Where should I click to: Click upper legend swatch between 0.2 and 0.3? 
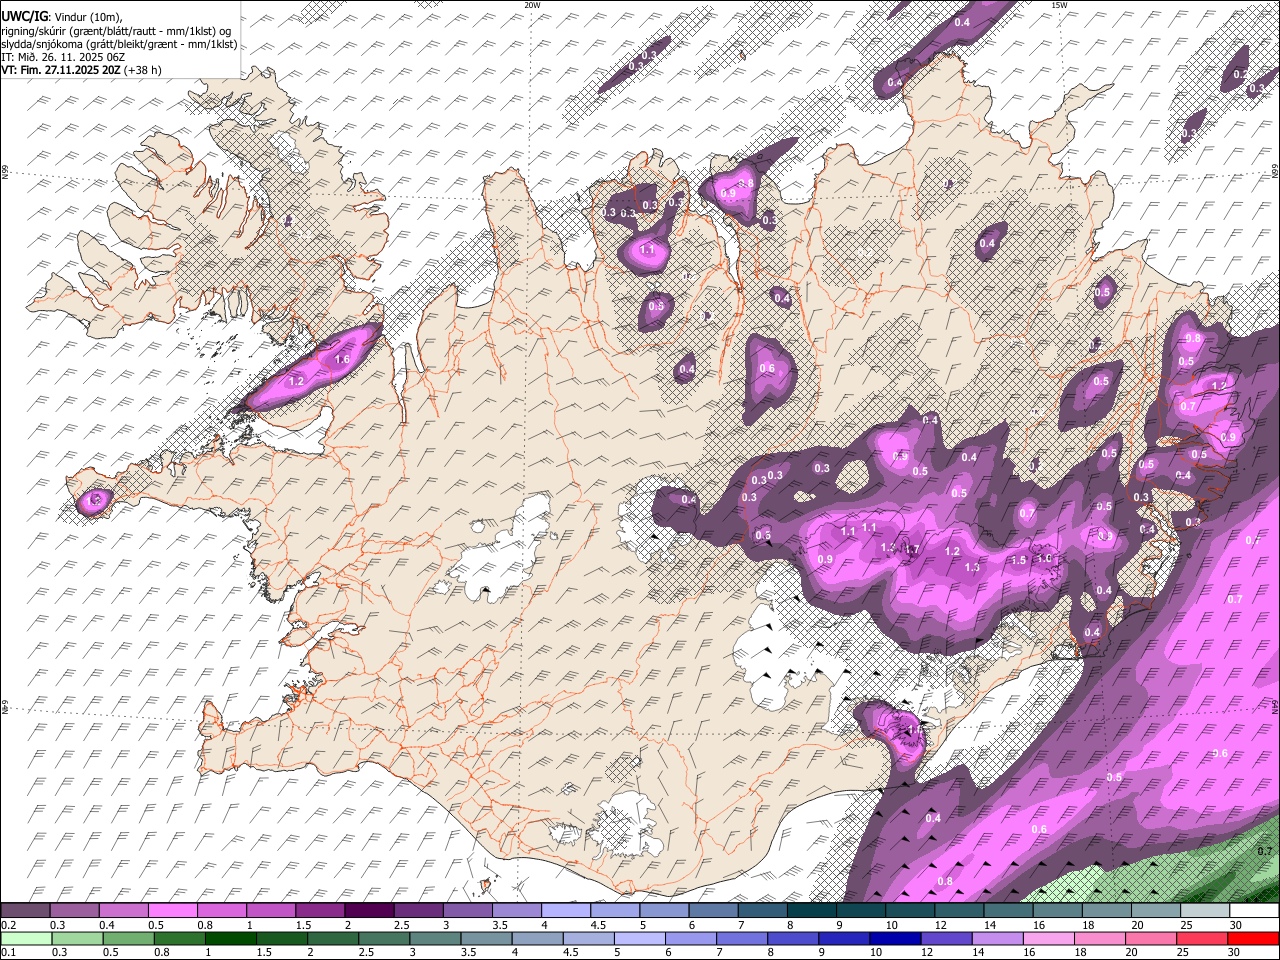[x=25, y=911]
